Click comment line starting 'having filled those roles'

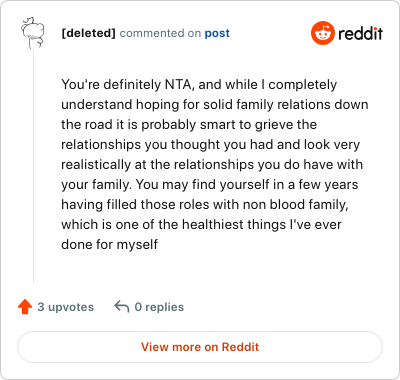tap(205, 205)
